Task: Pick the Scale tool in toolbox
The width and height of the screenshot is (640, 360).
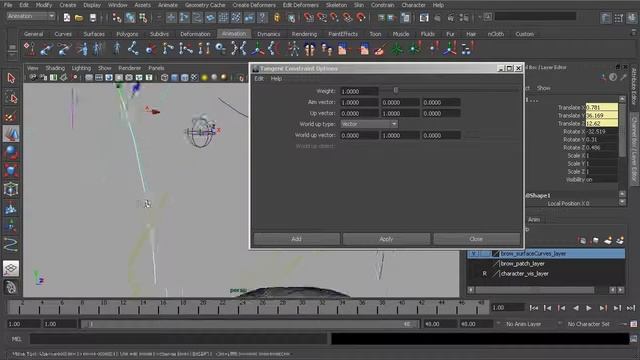Action: coord(11,170)
